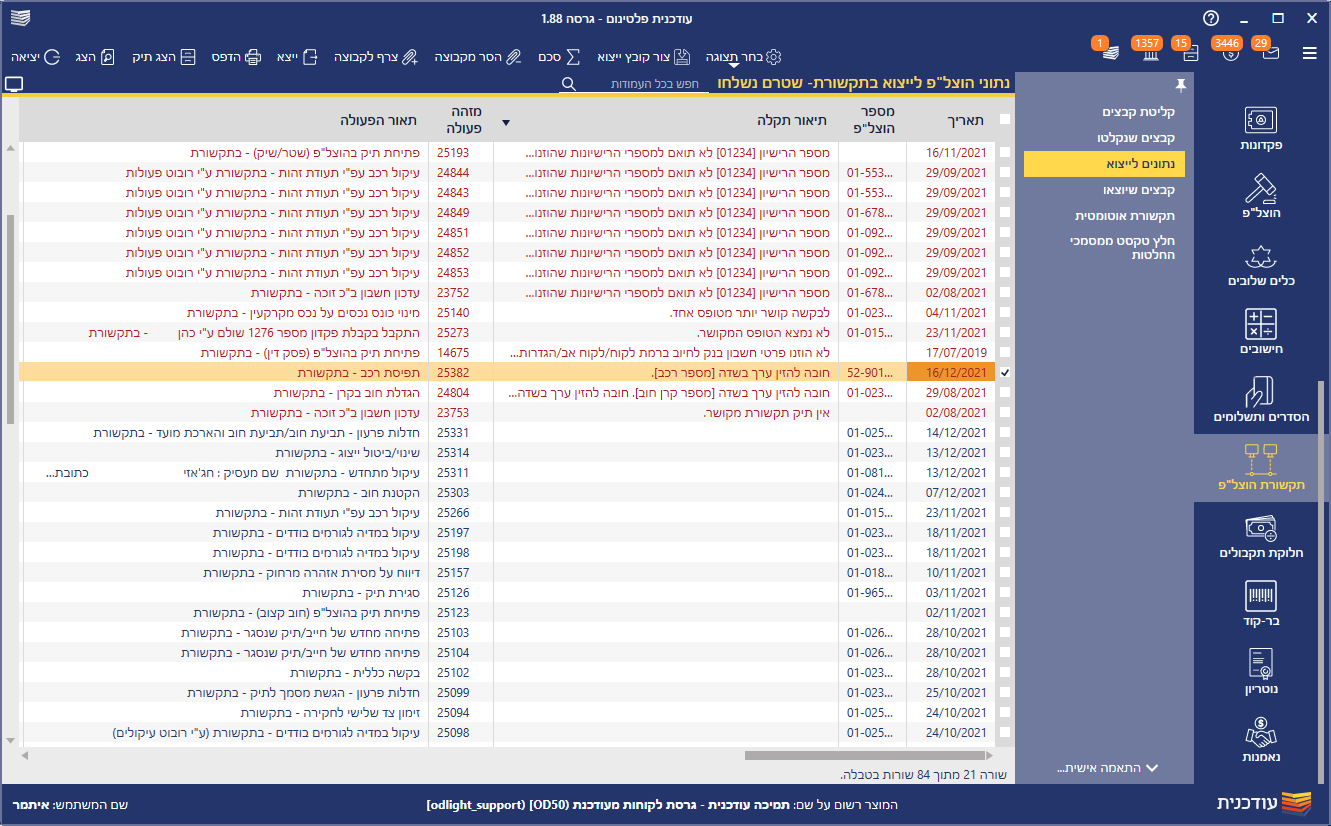
Task: Click the סכם sigma icon
Action: tap(574, 57)
